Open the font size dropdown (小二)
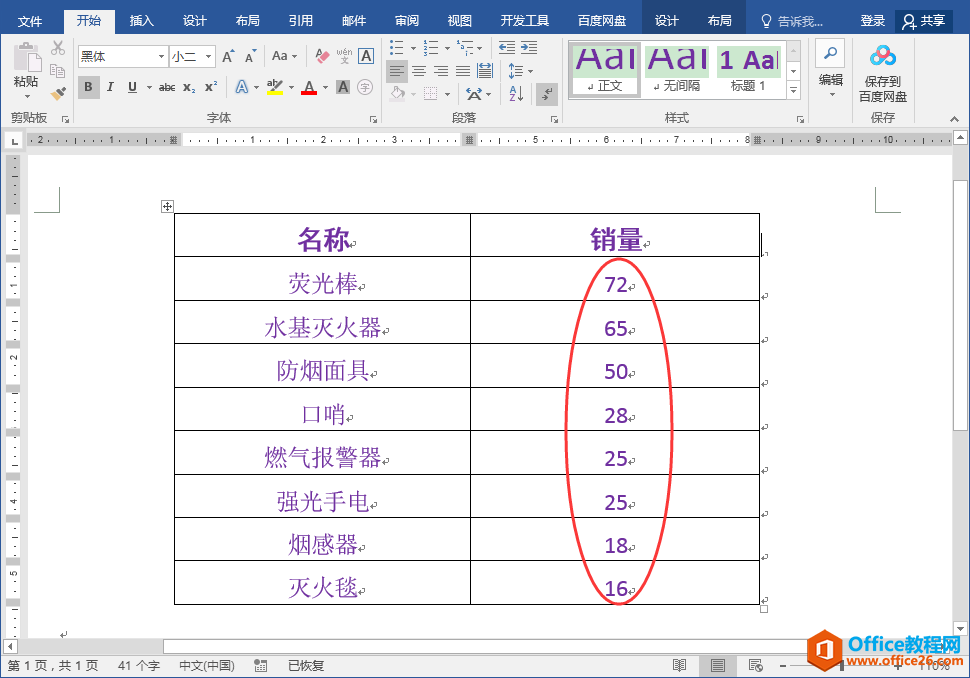970x678 pixels. [x=208, y=56]
